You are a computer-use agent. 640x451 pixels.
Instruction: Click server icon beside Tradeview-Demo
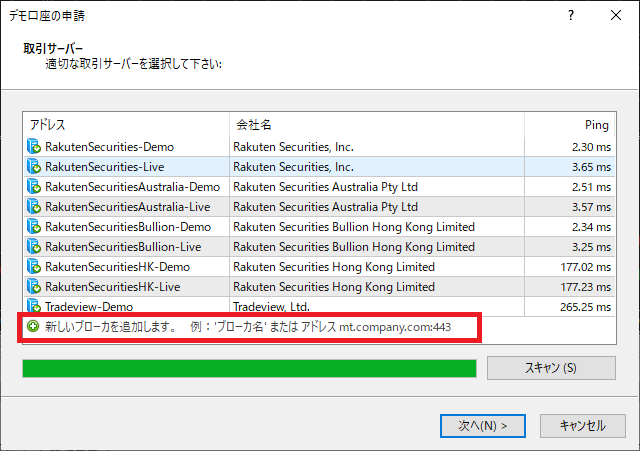34,306
